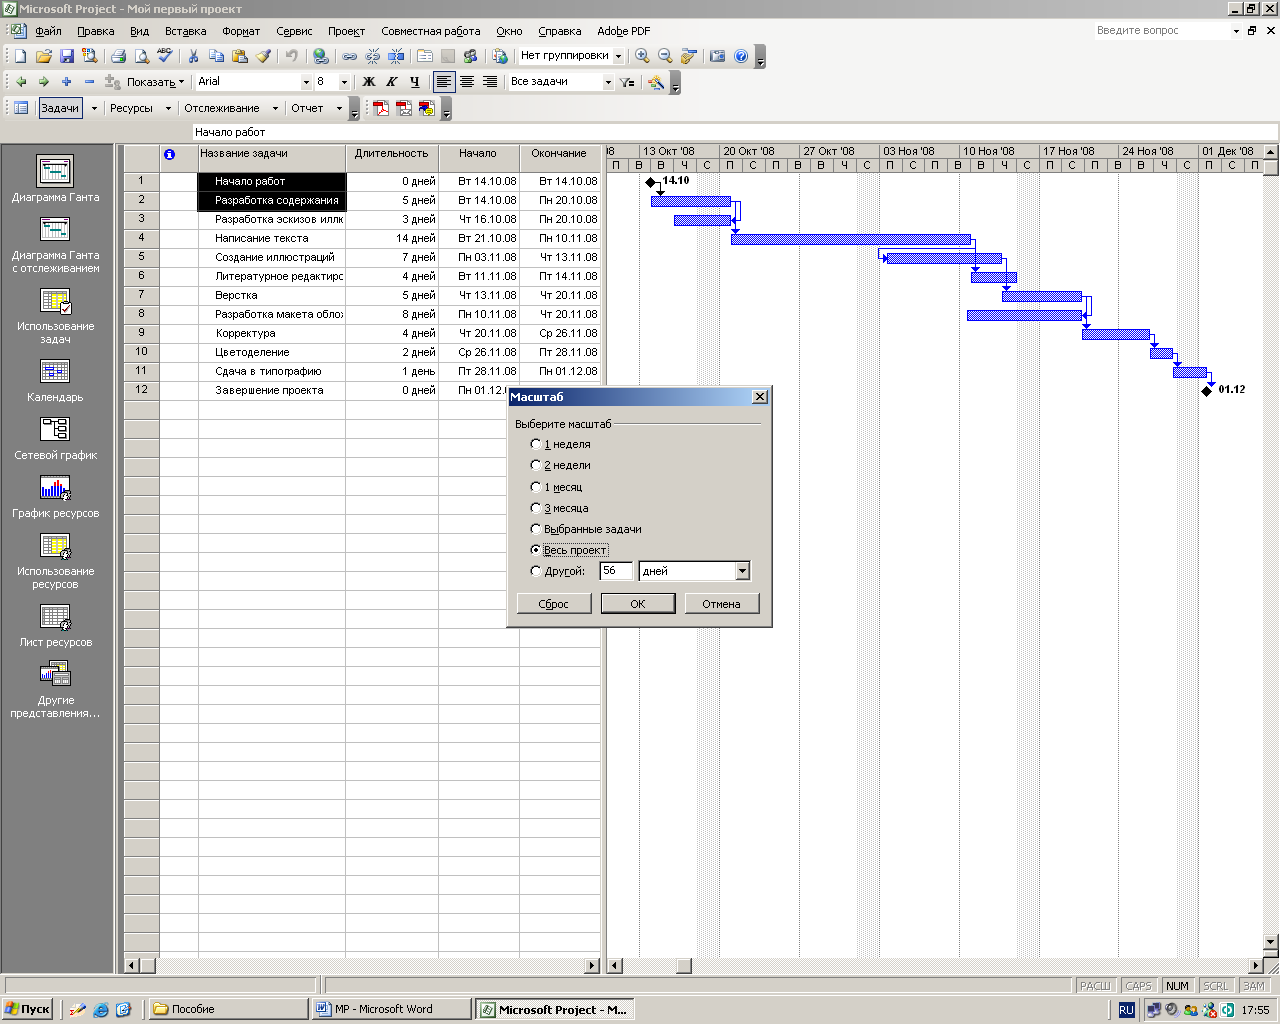The width and height of the screenshot is (1280, 1024).
Task: Expand Отчет guide dropdown arrow
Action: (339, 108)
